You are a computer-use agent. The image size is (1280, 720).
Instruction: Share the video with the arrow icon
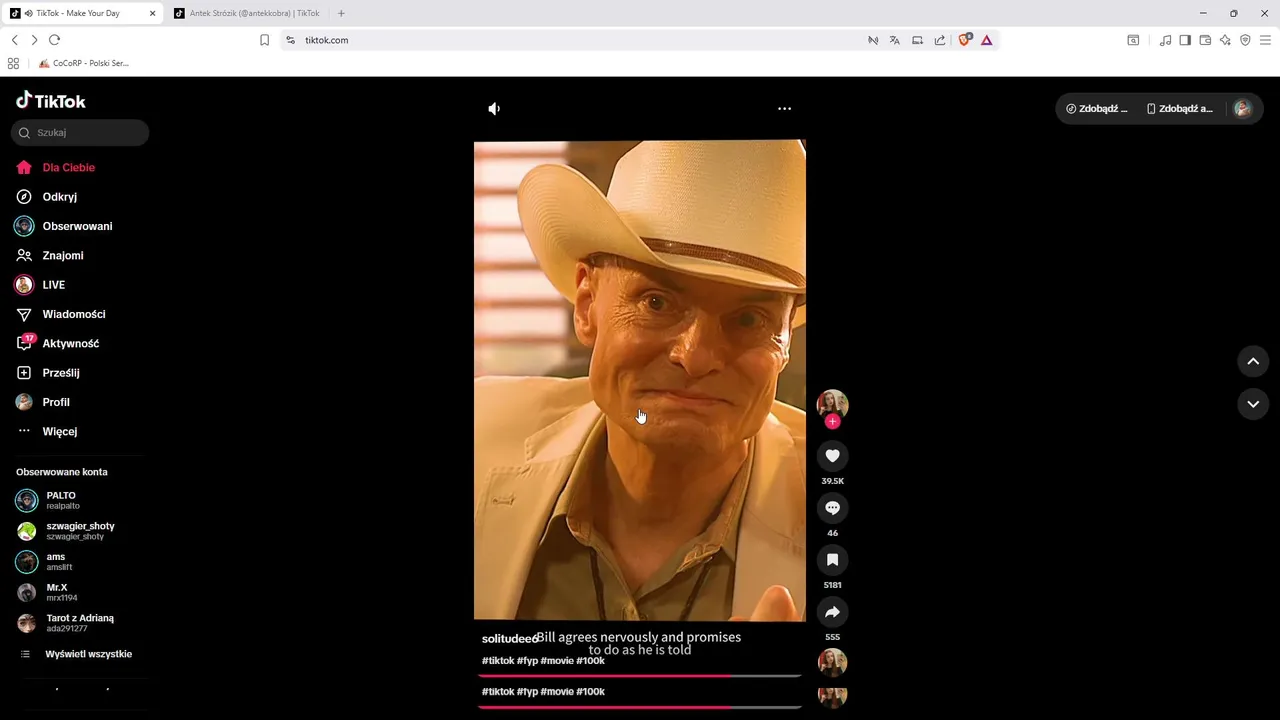pos(832,612)
